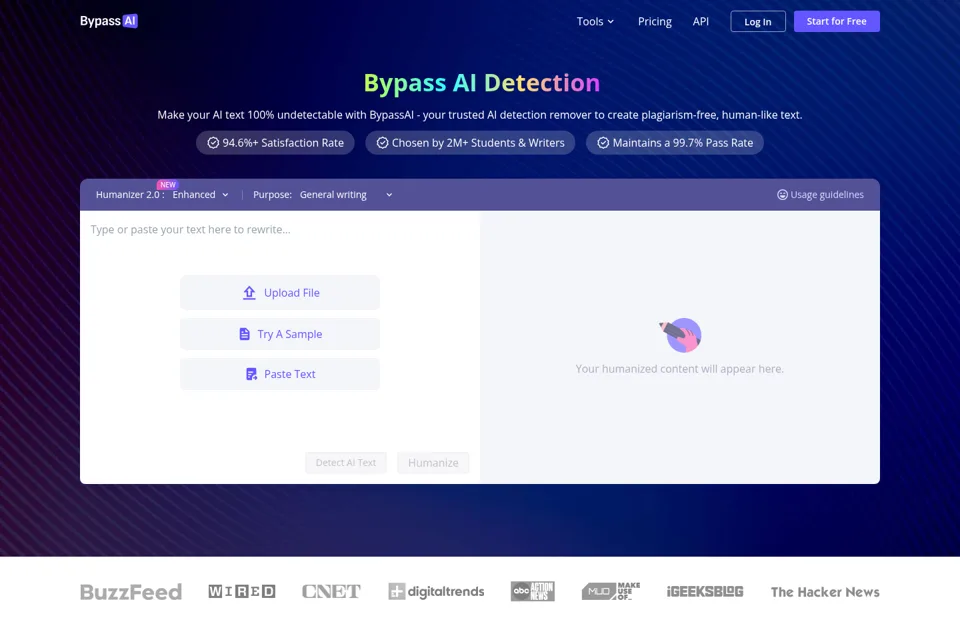
Task: Click the upload arrow icon
Action: pyautogui.click(x=249, y=293)
